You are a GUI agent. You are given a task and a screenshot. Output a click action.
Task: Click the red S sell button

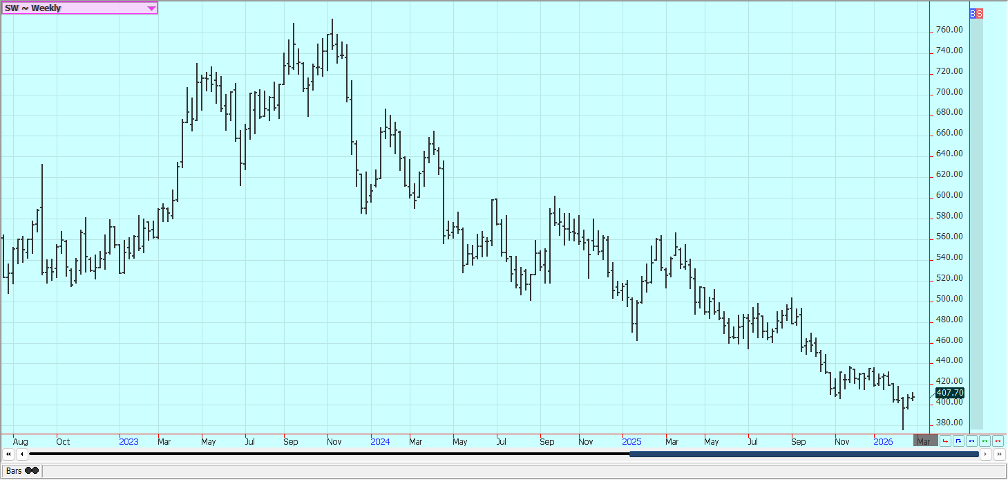(x=980, y=12)
